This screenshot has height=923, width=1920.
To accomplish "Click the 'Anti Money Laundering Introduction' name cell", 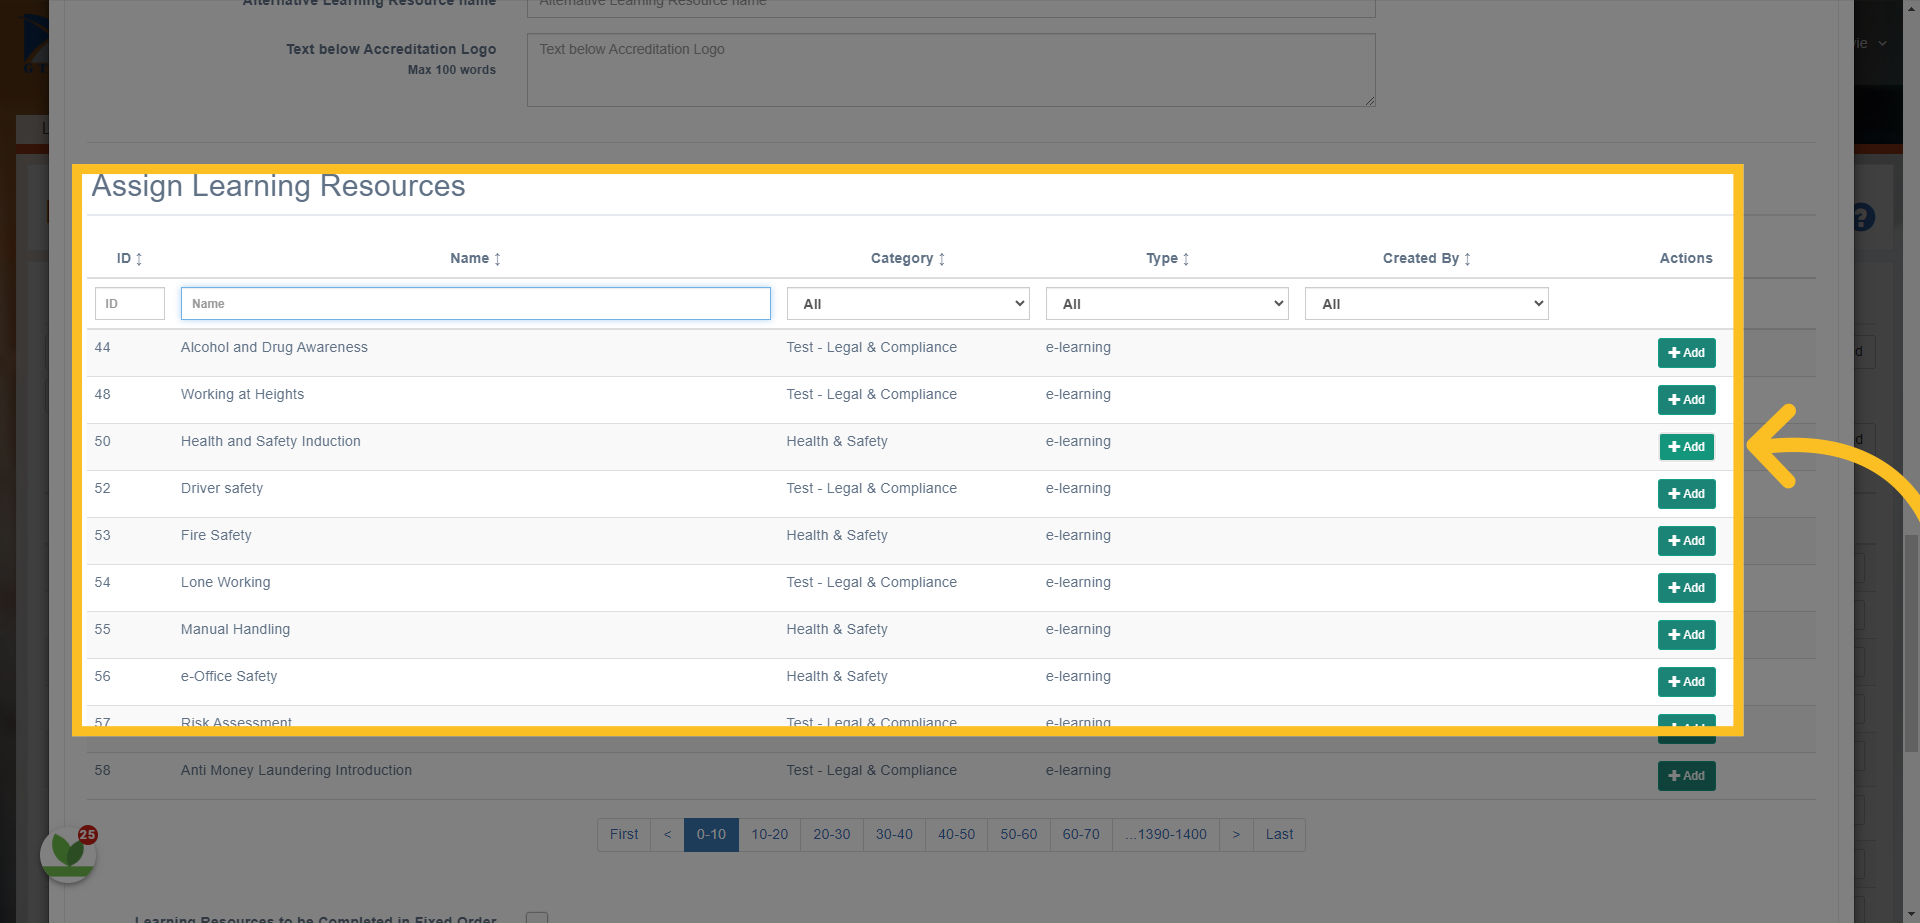I will click(296, 770).
